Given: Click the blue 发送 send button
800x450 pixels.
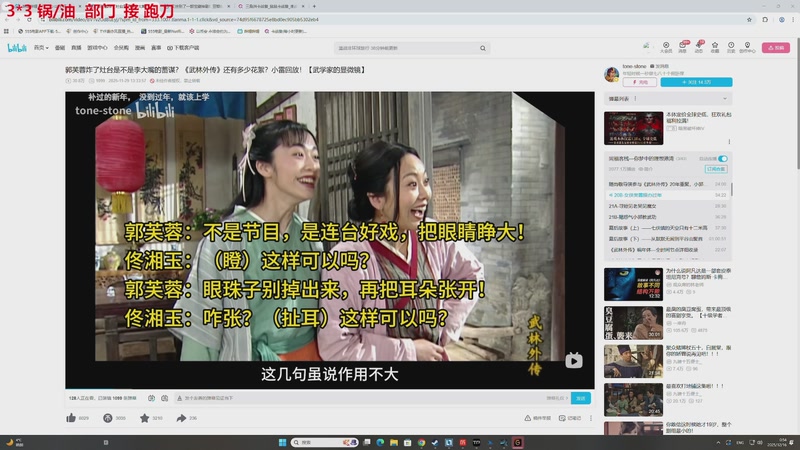Looking at the screenshot, I should click(581, 398).
